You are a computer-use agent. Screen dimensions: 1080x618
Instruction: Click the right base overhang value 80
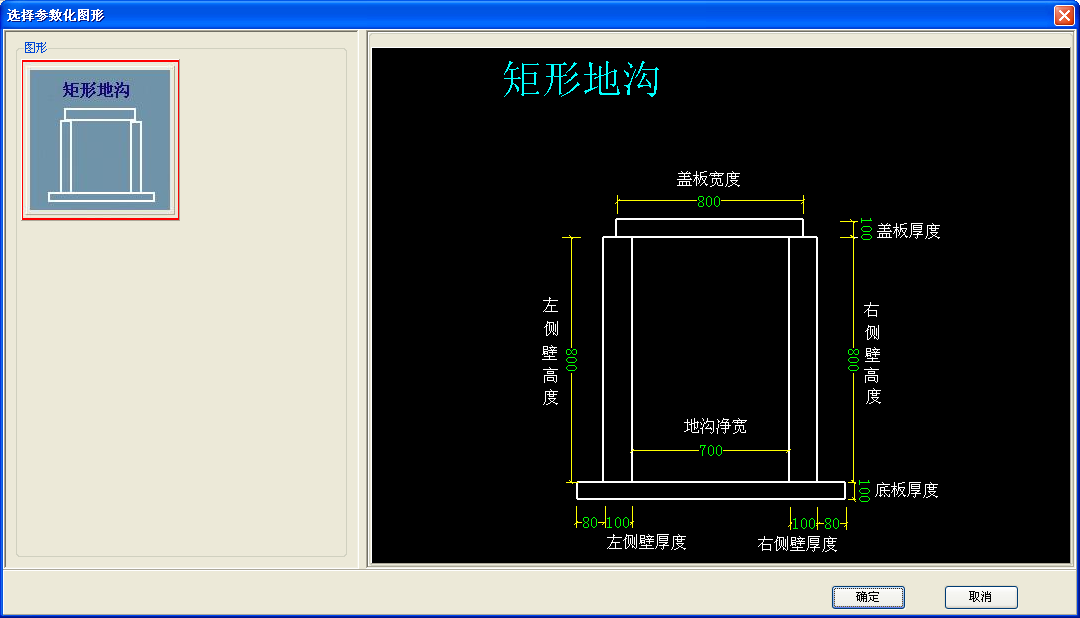click(832, 524)
